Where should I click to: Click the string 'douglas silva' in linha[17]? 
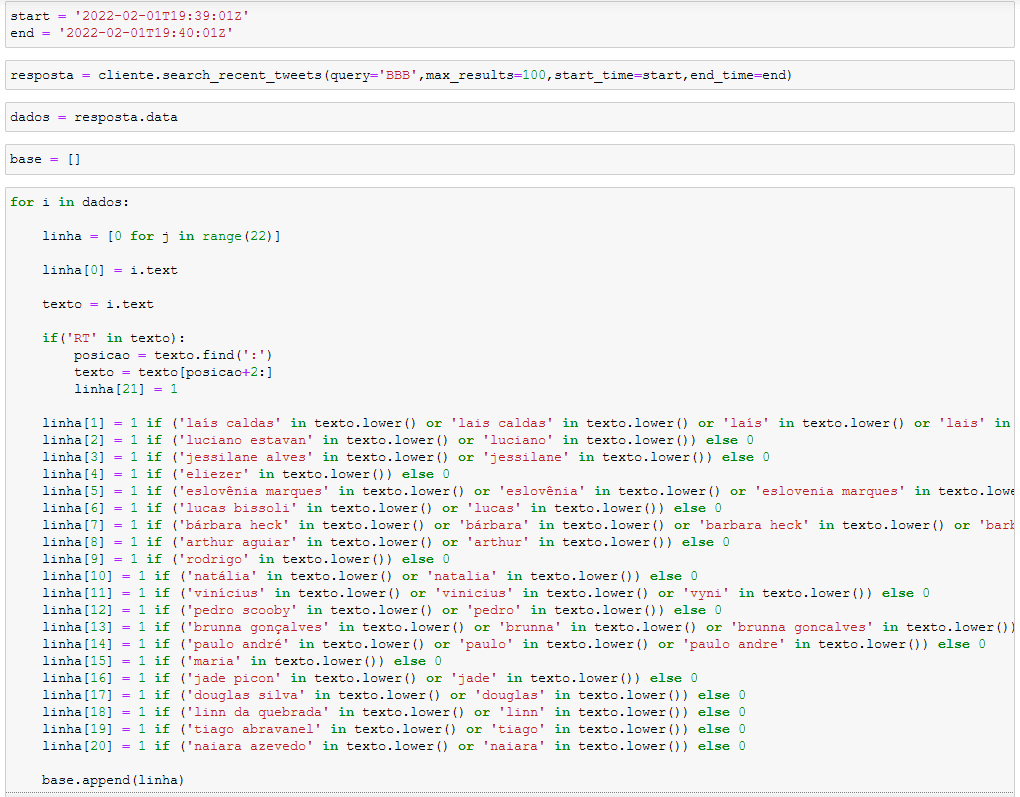[x=246, y=695]
